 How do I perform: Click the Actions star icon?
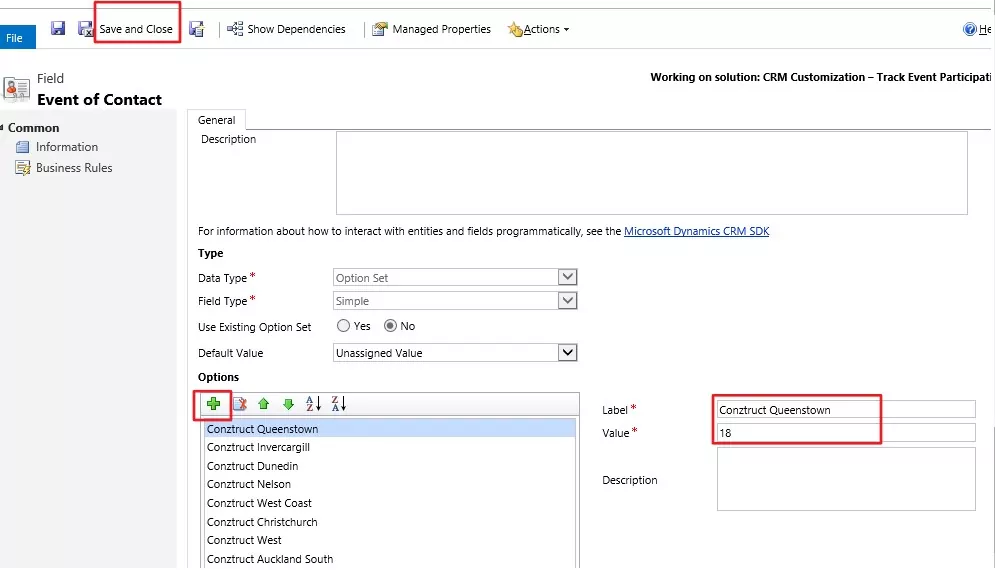[515, 29]
